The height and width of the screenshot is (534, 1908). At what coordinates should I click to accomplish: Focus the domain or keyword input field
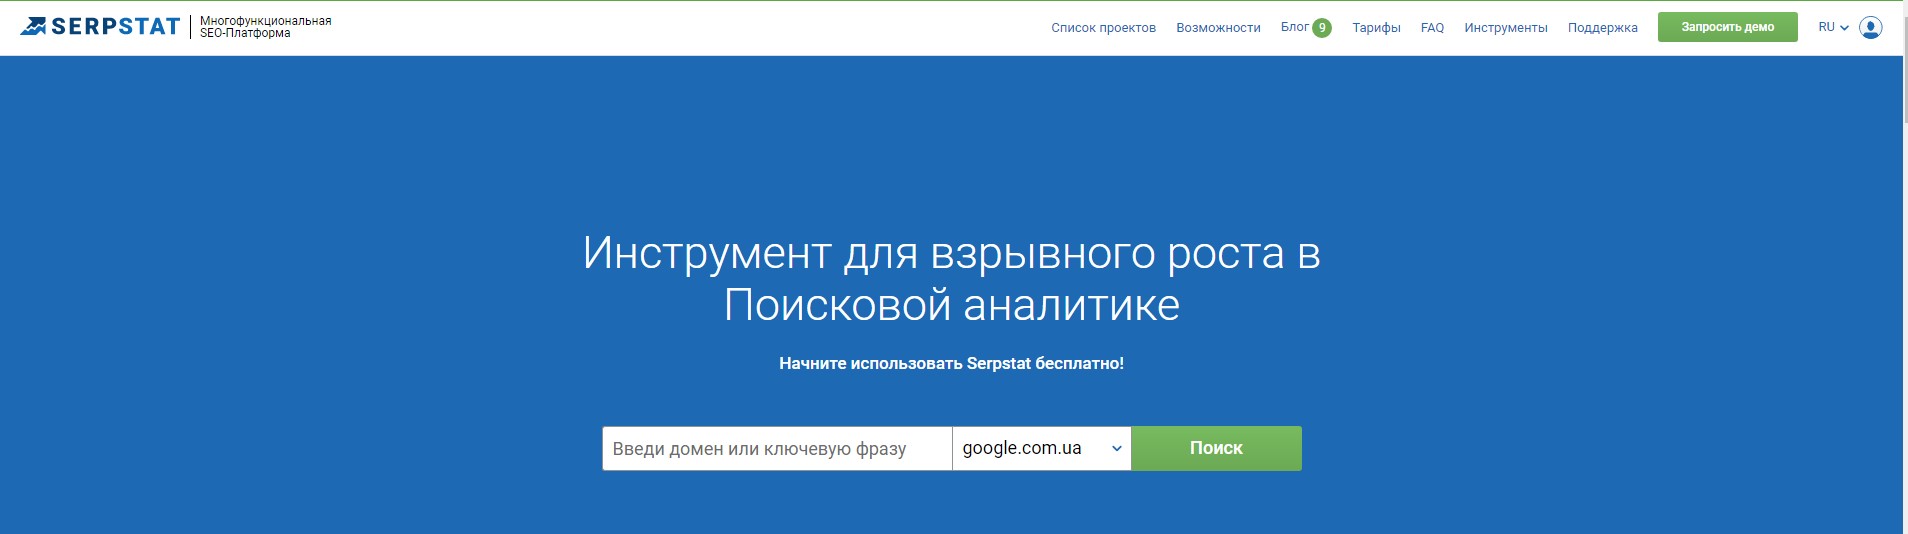[776, 448]
